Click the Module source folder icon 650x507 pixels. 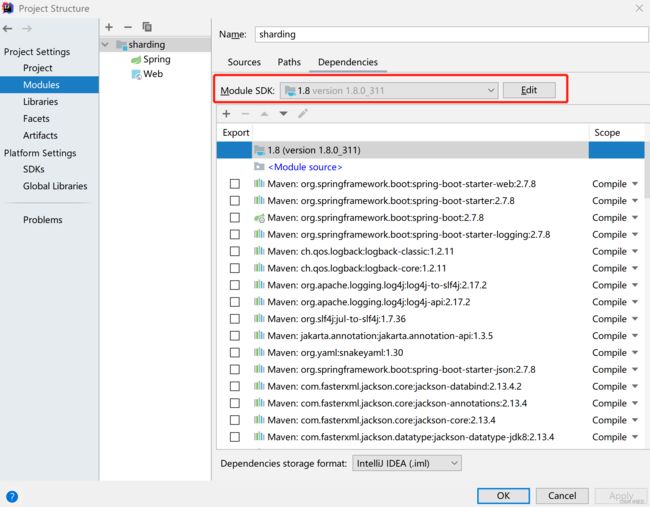point(260,167)
